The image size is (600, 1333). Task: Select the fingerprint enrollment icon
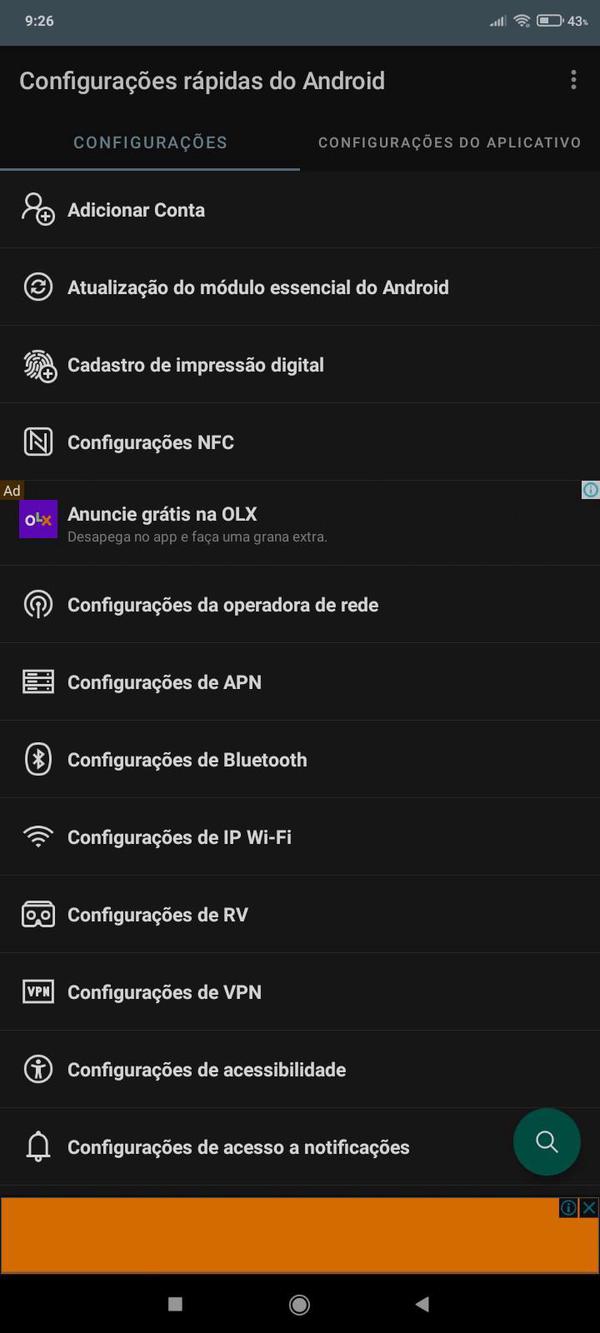(x=37, y=364)
